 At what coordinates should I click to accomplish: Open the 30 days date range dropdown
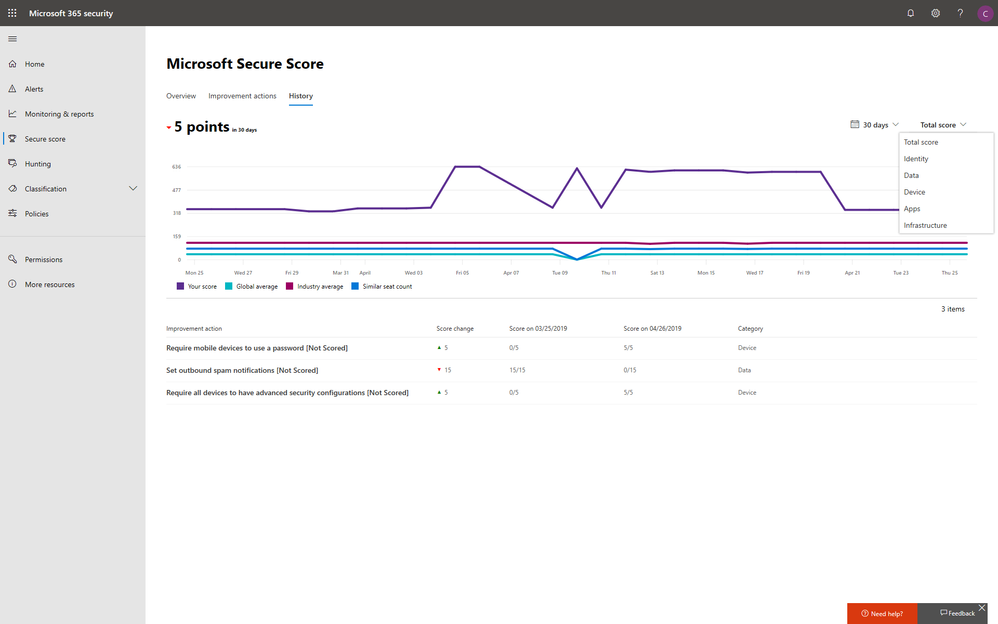click(874, 125)
